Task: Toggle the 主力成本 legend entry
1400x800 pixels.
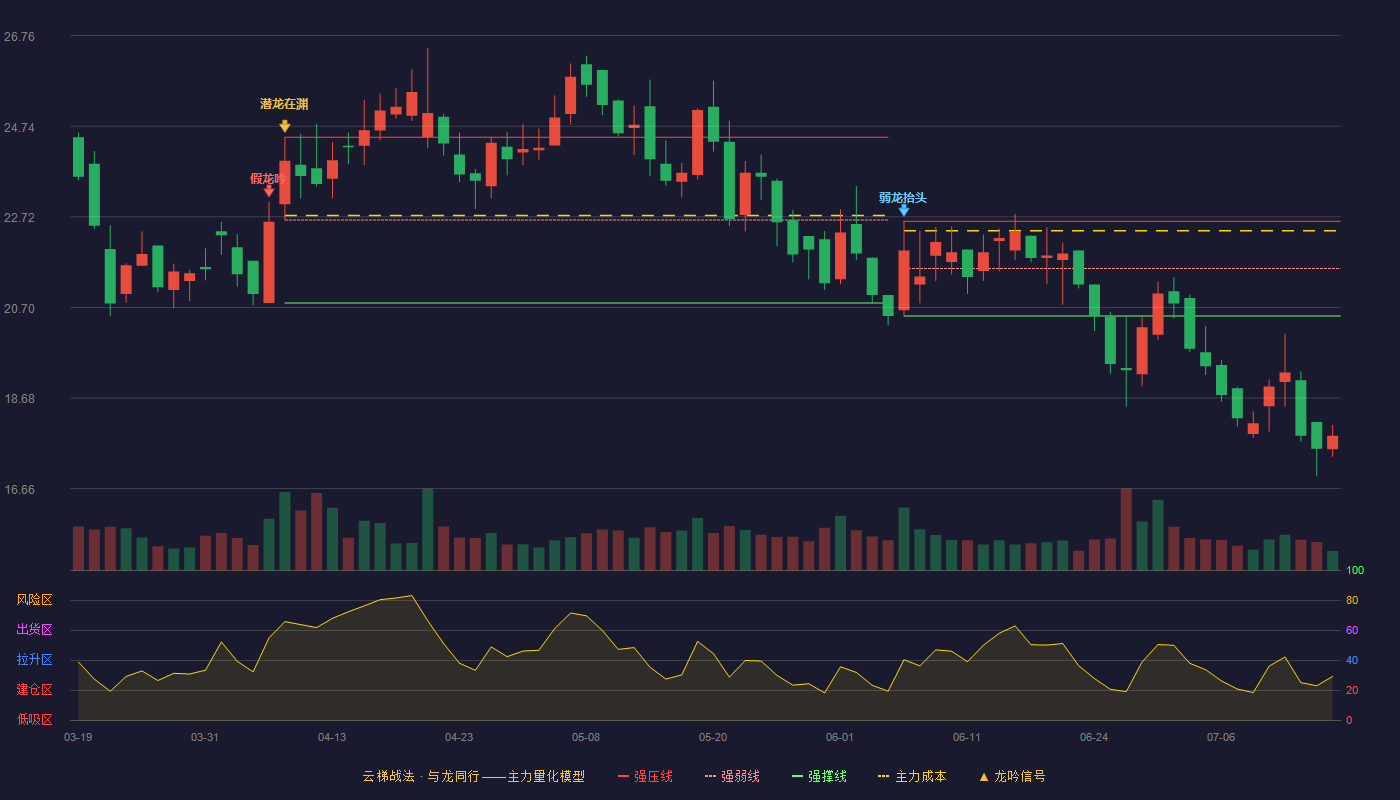Action: coord(912,776)
